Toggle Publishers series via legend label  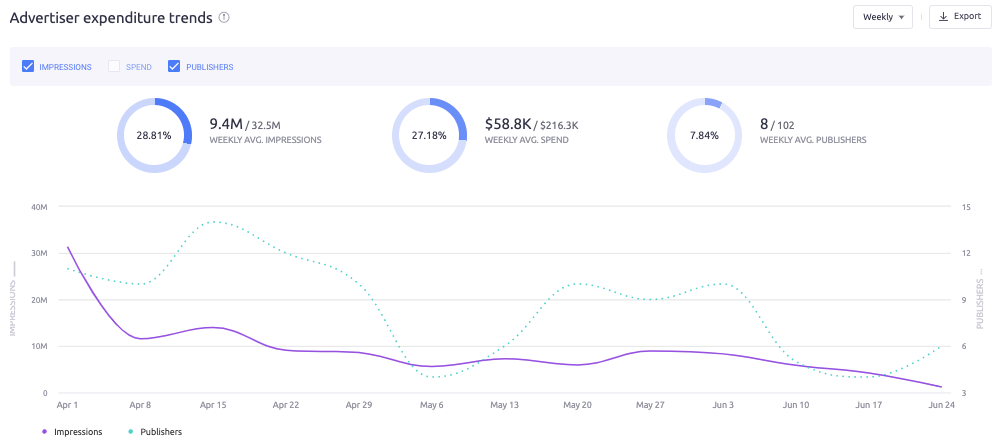point(161,432)
